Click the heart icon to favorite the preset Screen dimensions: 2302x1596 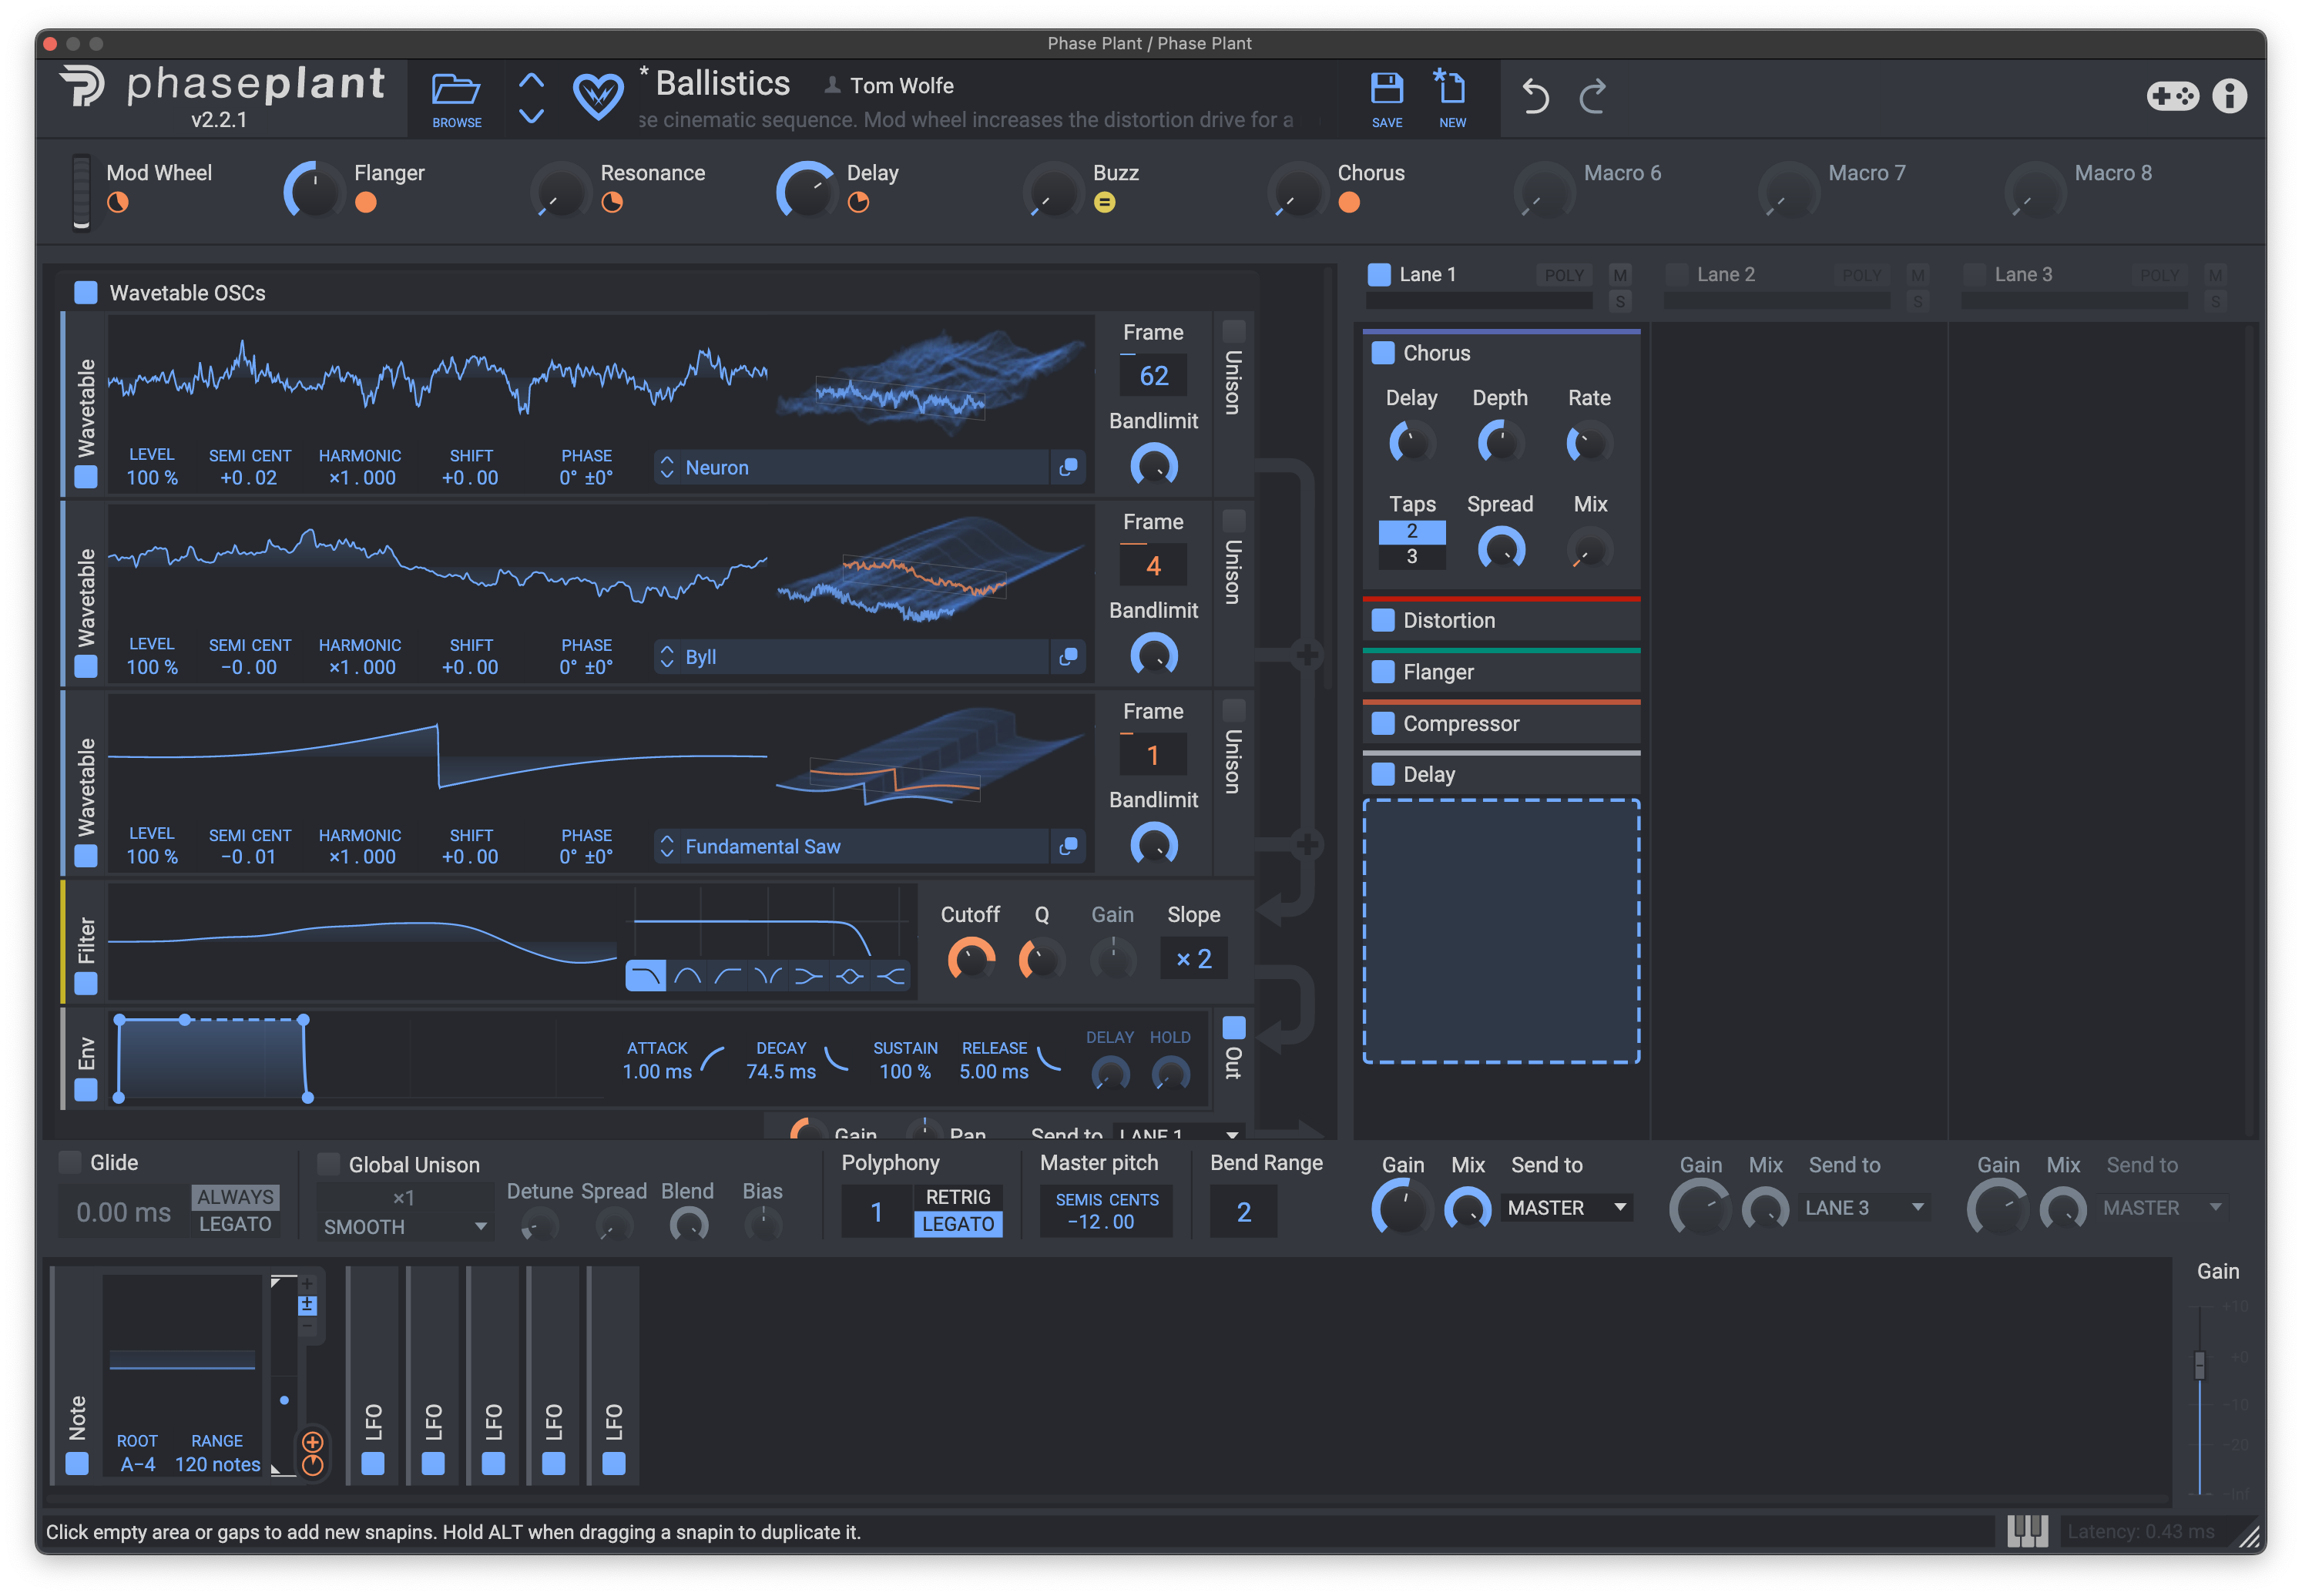597,95
